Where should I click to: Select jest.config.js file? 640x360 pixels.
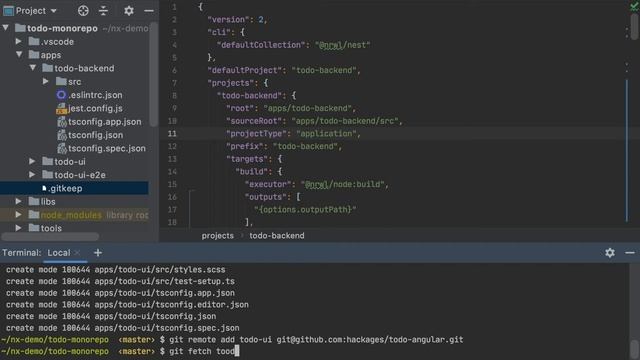(95, 109)
